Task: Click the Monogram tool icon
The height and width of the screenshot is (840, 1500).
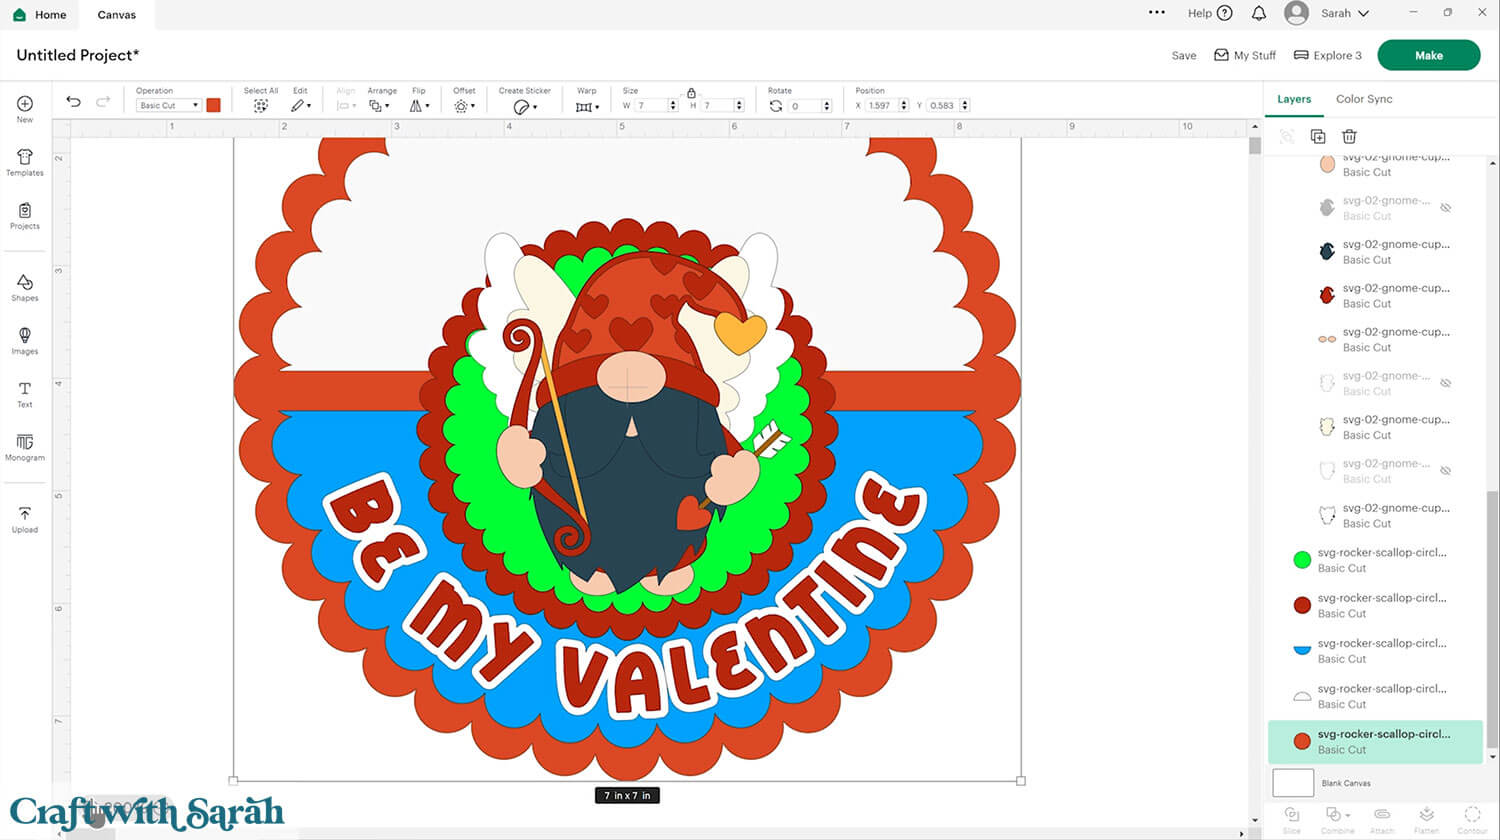Action: coord(25,446)
